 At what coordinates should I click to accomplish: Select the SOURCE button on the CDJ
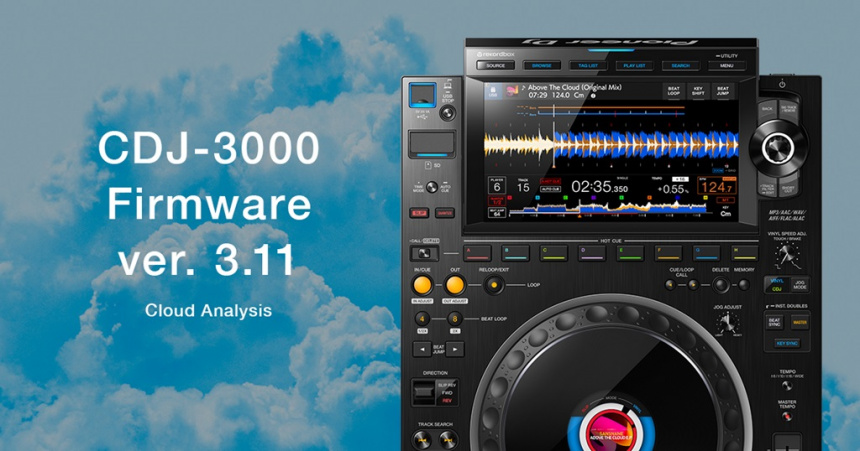click(x=495, y=65)
